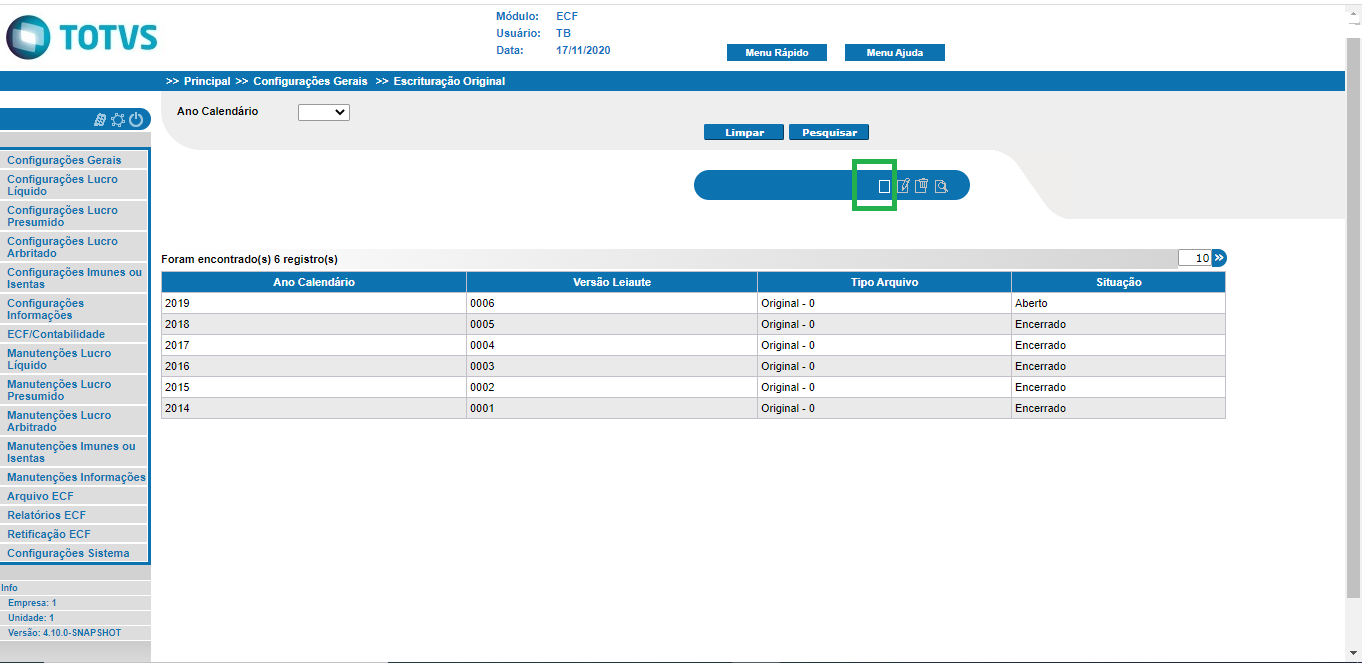Click the new record blank-page icon

[884, 186]
